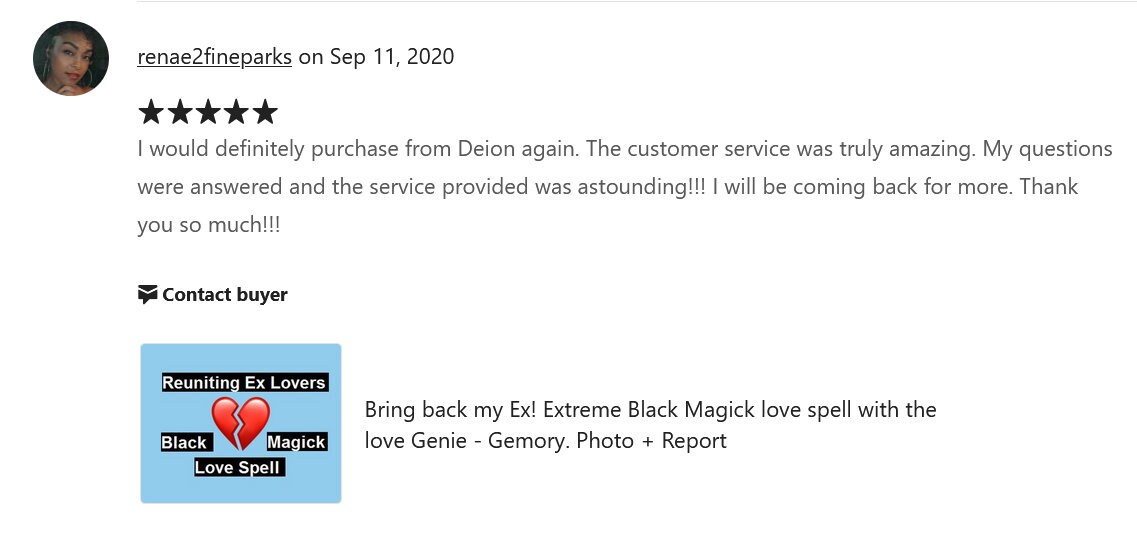Click the broken heart emoji in the thumbnail
Image resolution: width=1137 pixels, height=545 pixels.
tap(241, 423)
